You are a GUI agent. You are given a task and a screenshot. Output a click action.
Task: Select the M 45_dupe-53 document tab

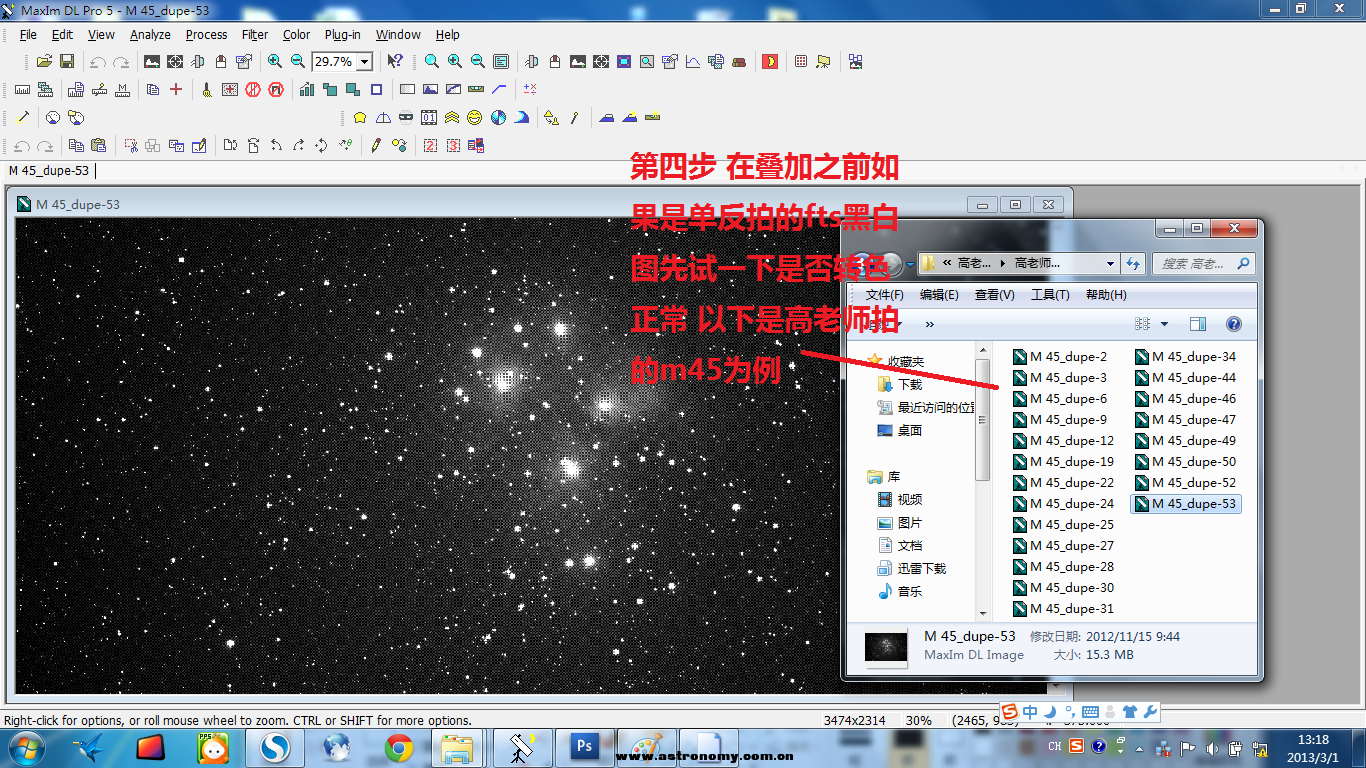pyautogui.click(x=49, y=171)
